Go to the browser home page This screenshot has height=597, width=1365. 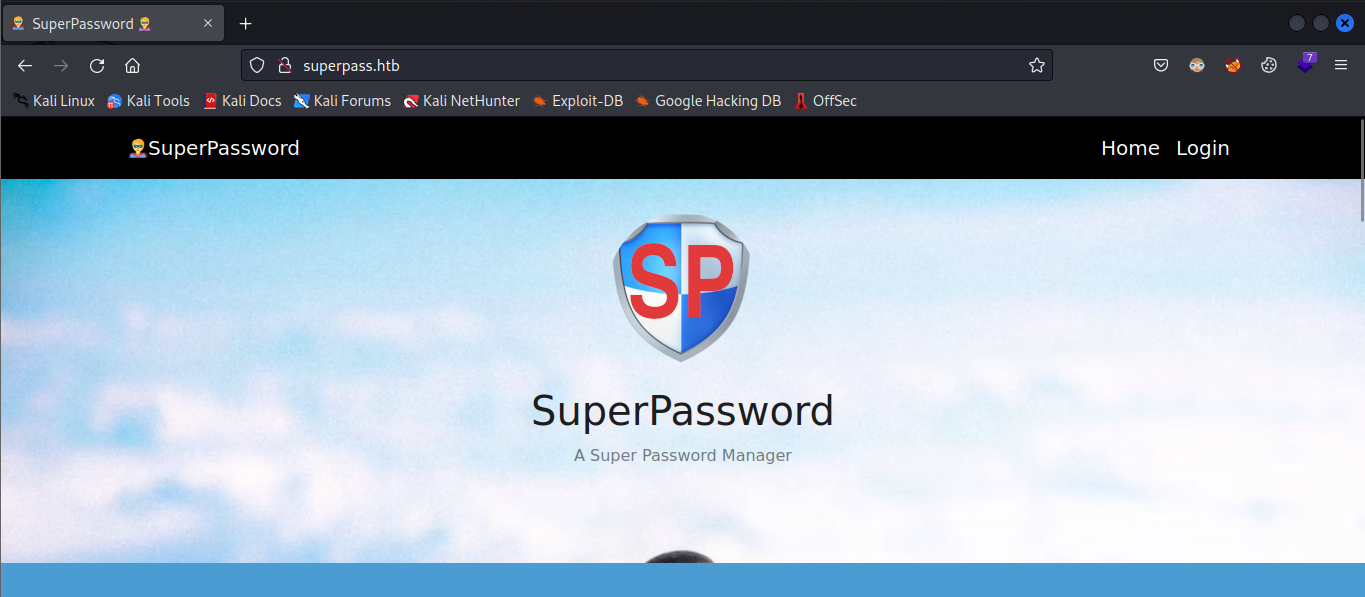132,66
